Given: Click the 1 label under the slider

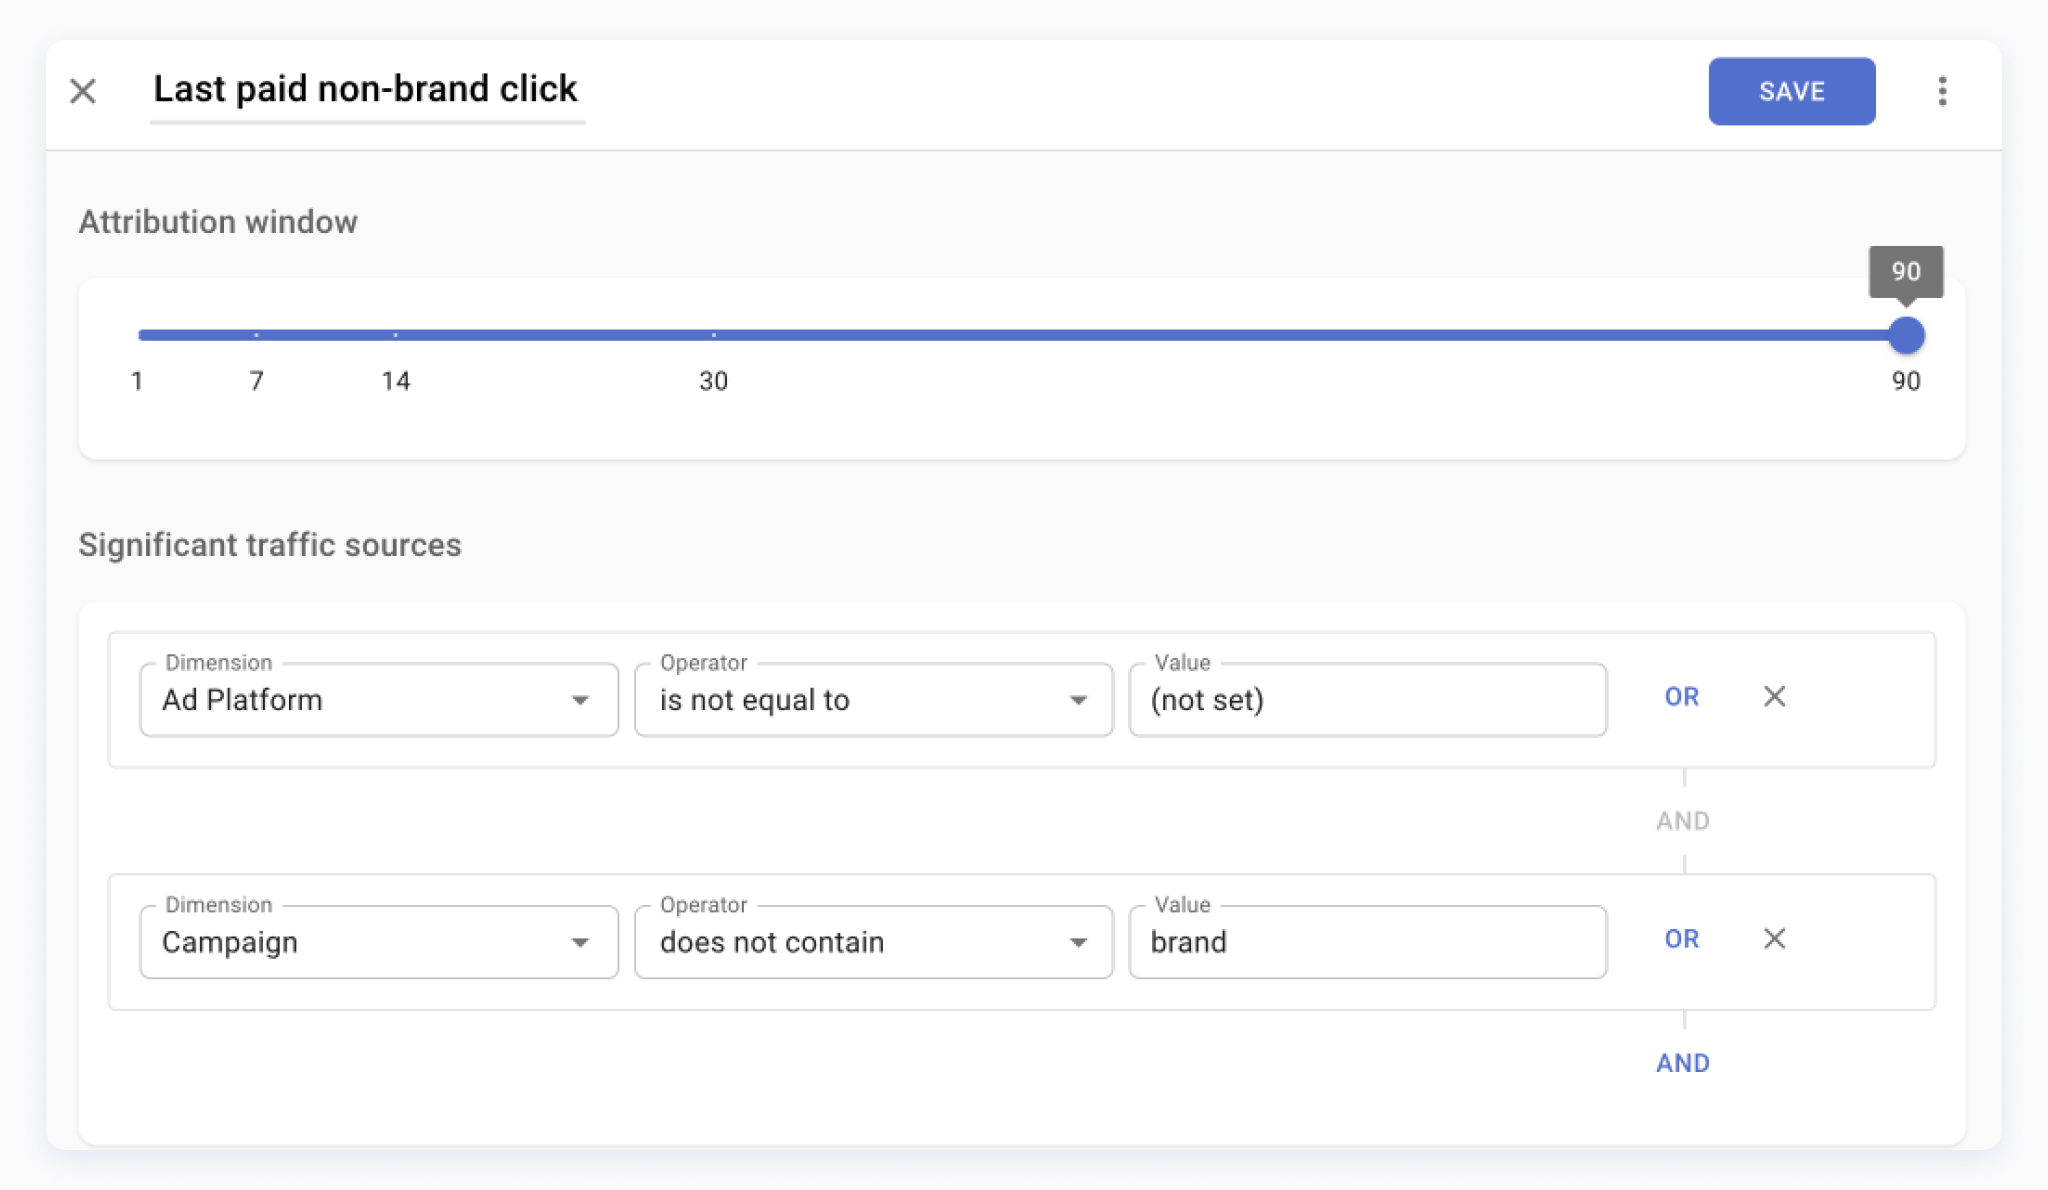Looking at the screenshot, I should tap(137, 381).
